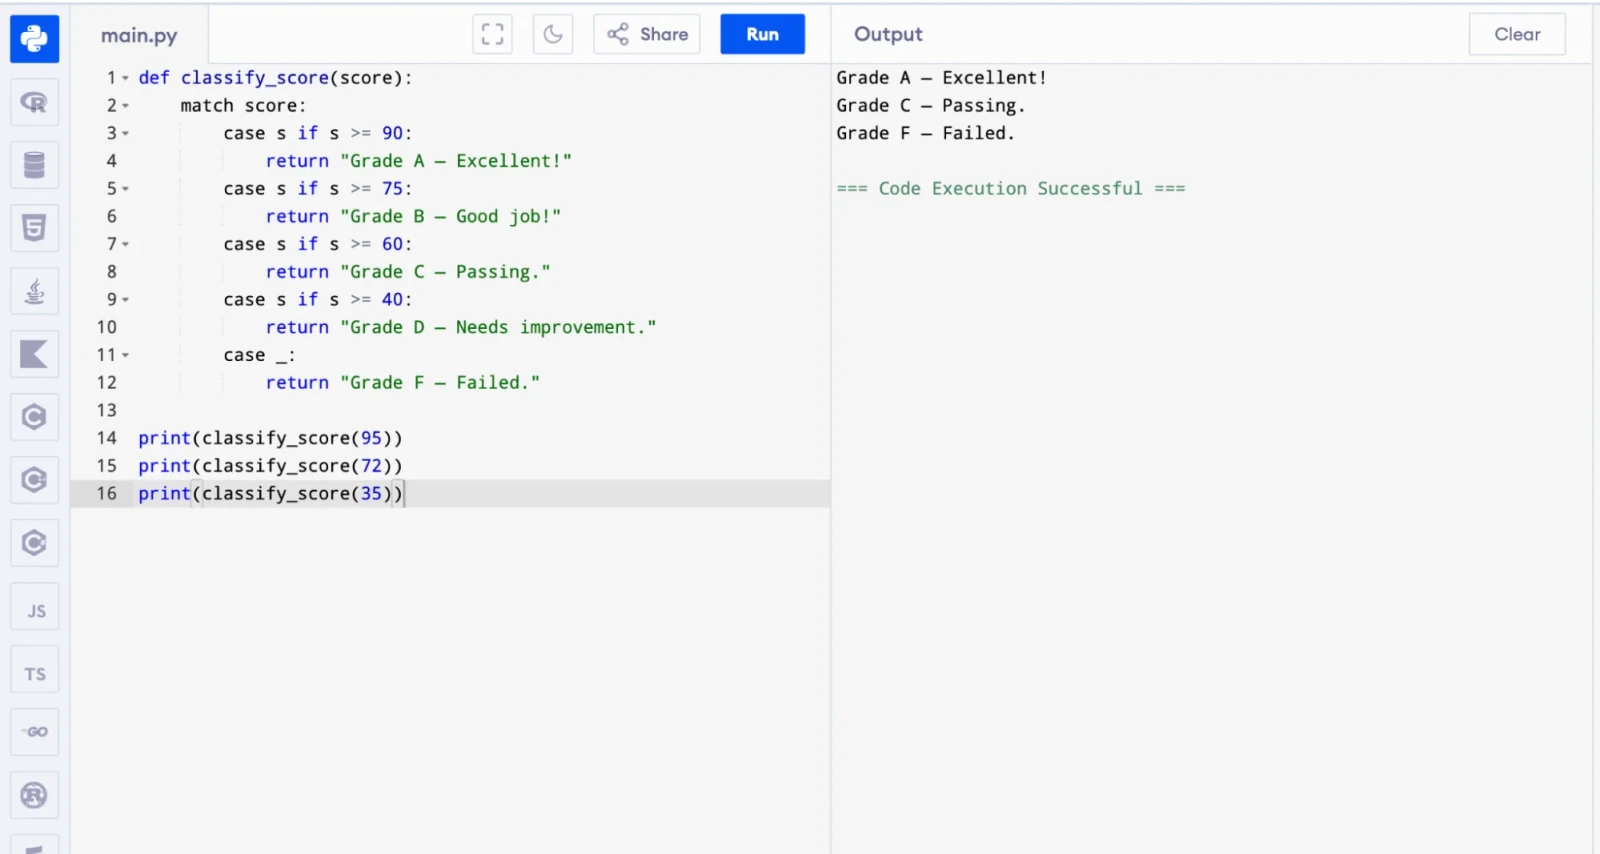Image resolution: width=1600 pixels, height=854 pixels.
Task: Toggle dark mode moon icon
Action: pyautogui.click(x=553, y=34)
